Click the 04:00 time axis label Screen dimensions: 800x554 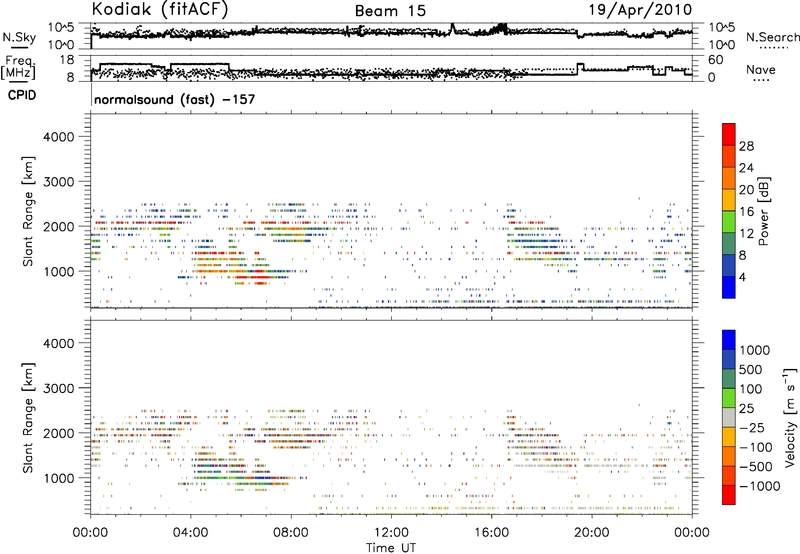tap(190, 533)
